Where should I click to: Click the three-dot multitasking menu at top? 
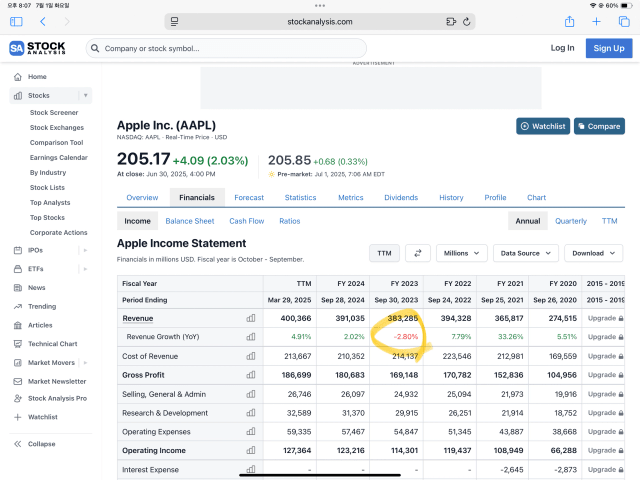(320, 6)
